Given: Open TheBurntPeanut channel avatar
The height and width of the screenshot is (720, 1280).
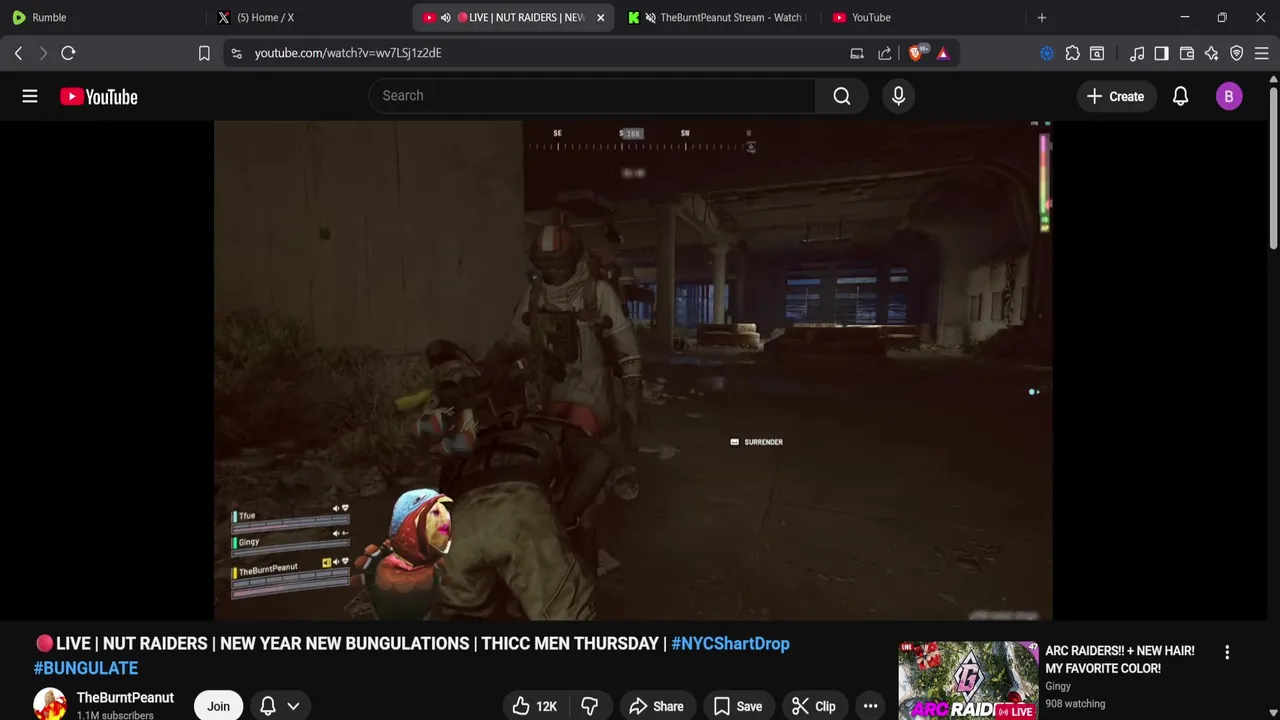Looking at the screenshot, I should click(x=50, y=705).
